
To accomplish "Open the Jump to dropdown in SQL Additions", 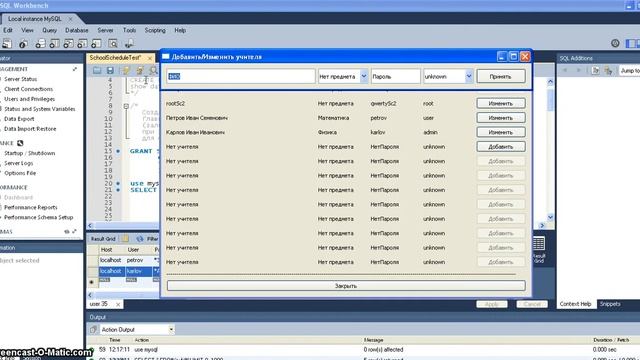I will 629,71.
